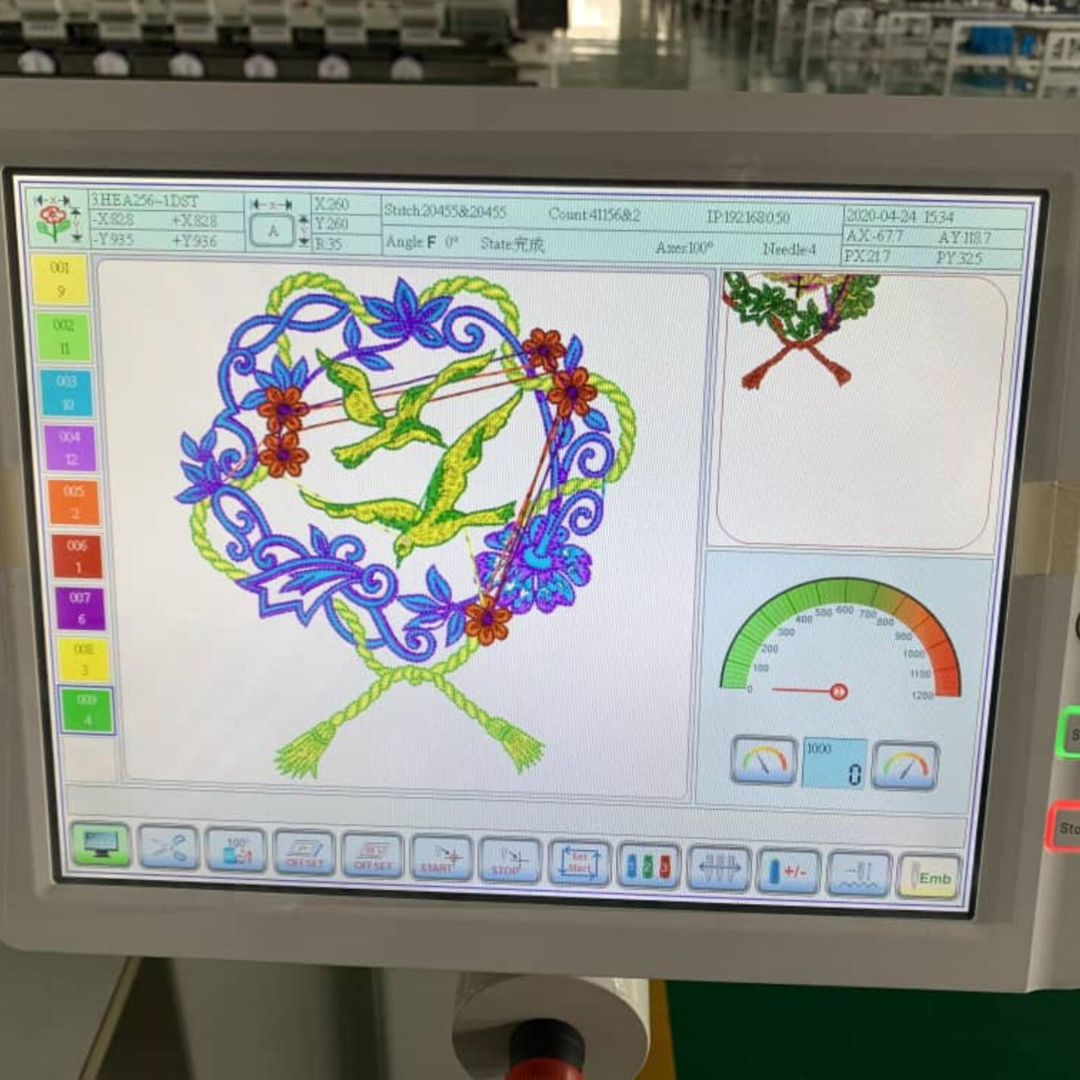Screen dimensions: 1080x1080
Task: Click the Count 41156&2 readout
Action: coord(594,215)
